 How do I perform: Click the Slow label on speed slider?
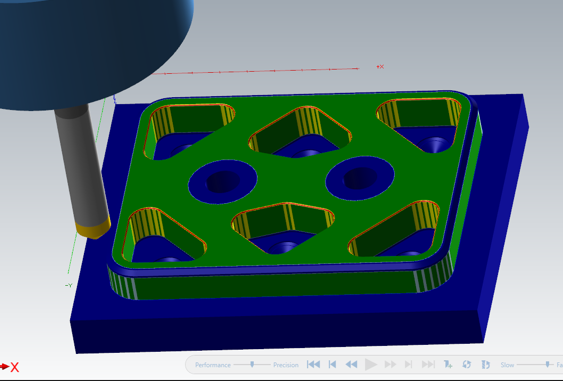point(507,365)
